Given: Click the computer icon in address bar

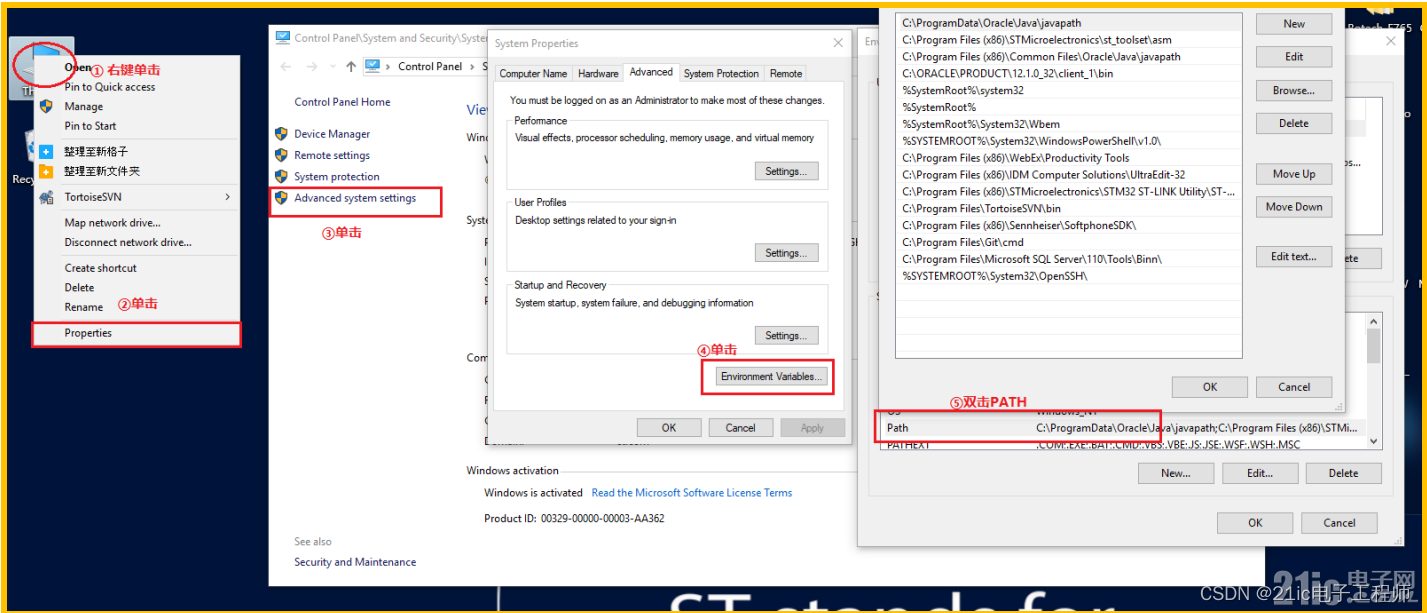Looking at the screenshot, I should [x=373, y=66].
